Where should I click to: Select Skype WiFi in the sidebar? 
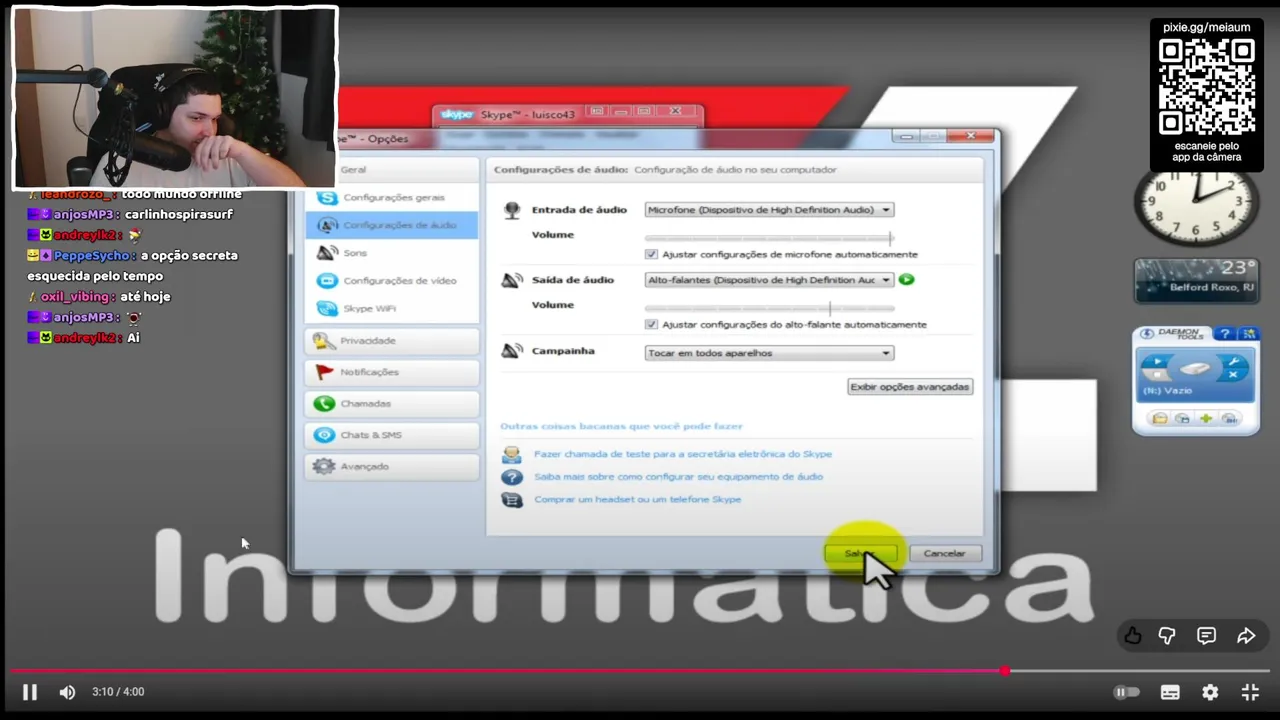click(x=393, y=309)
